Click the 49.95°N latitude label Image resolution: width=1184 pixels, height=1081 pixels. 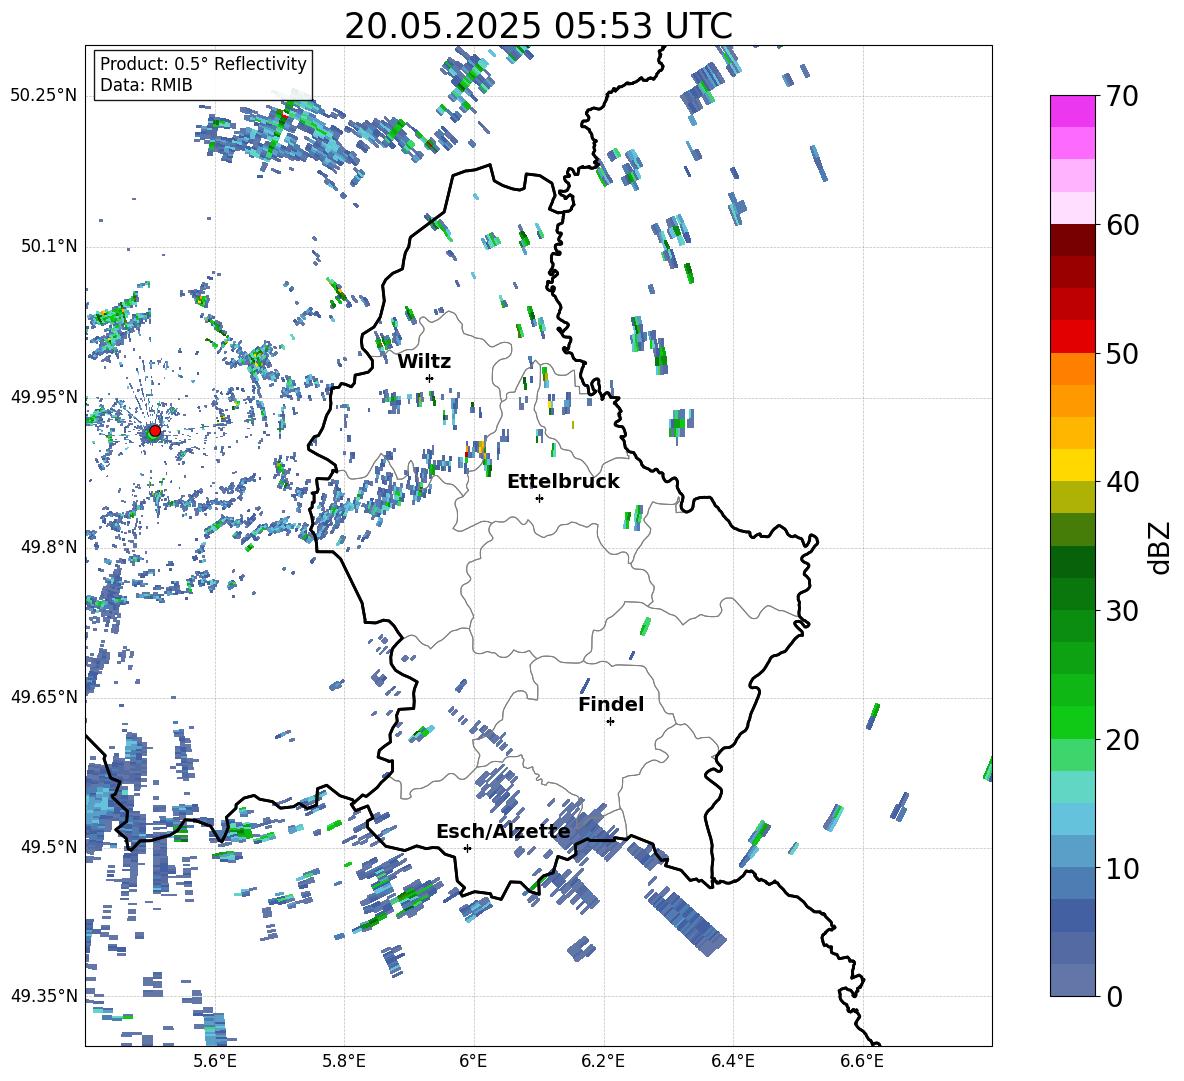[44, 396]
